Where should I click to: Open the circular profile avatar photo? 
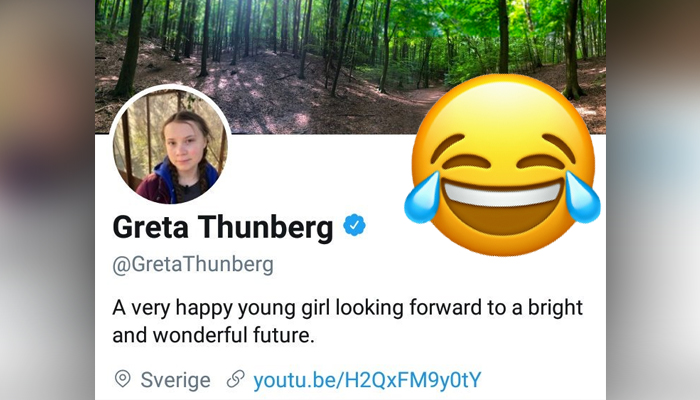point(170,145)
